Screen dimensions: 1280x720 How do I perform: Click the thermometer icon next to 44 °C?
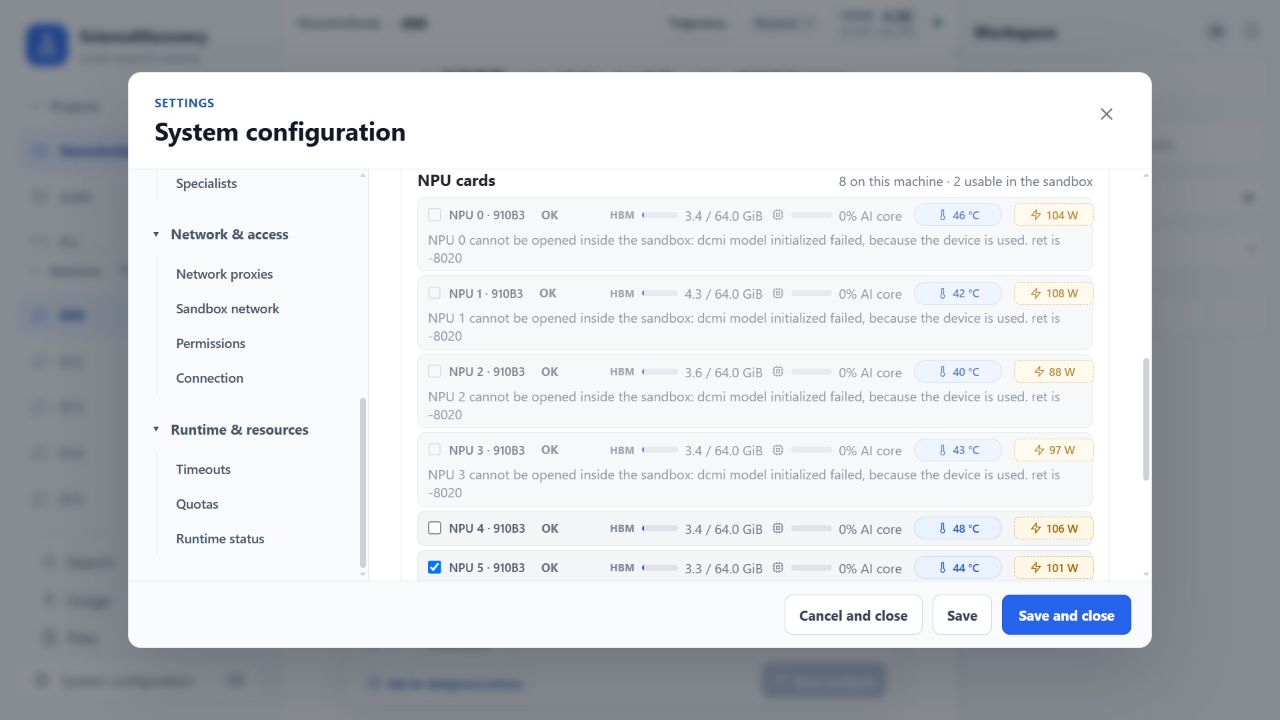[x=942, y=567]
